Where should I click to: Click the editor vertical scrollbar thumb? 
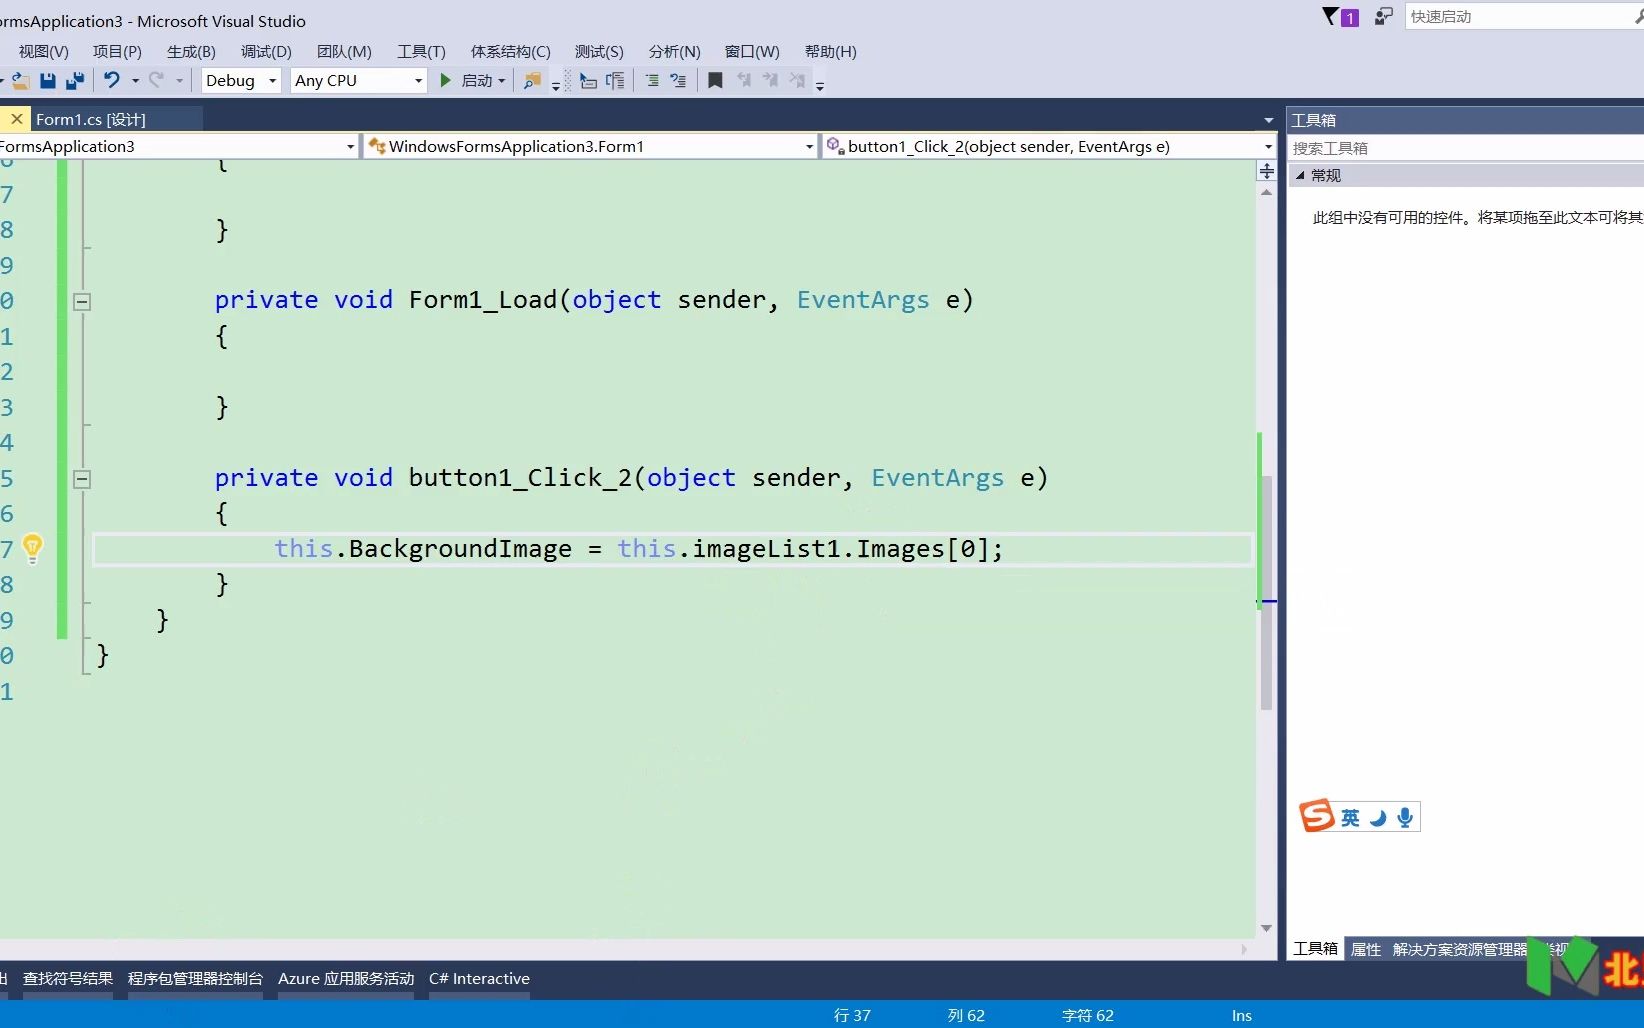tap(1266, 592)
